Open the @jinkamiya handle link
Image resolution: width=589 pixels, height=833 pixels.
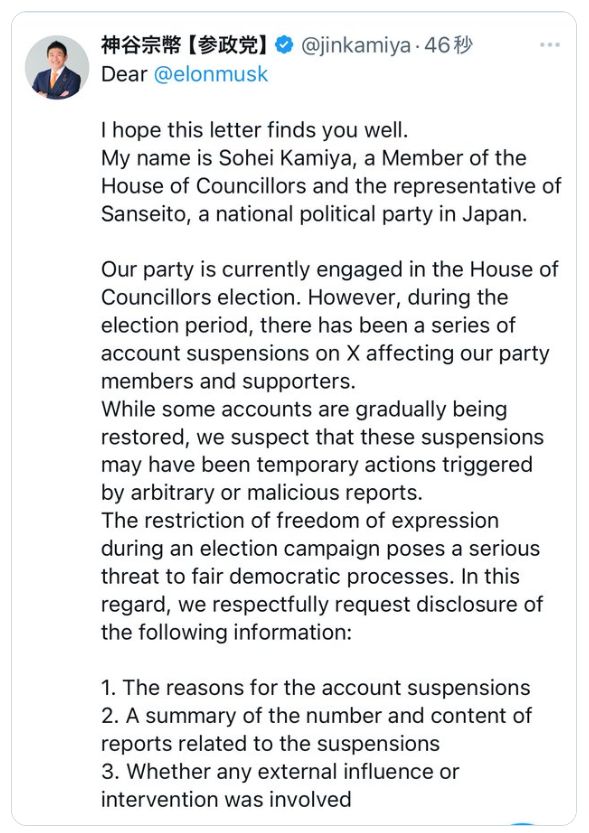coord(356,46)
